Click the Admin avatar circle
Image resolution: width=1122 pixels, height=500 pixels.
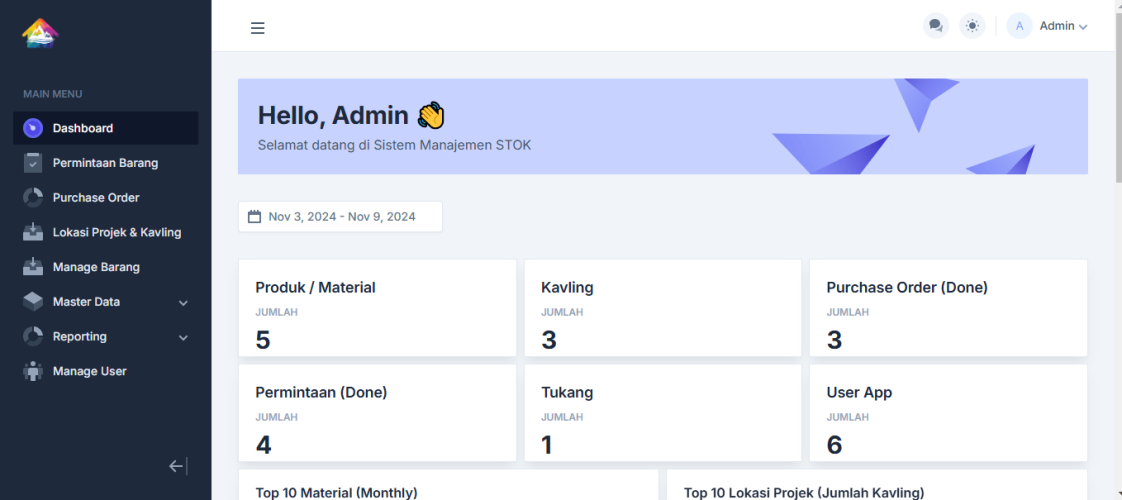1019,26
